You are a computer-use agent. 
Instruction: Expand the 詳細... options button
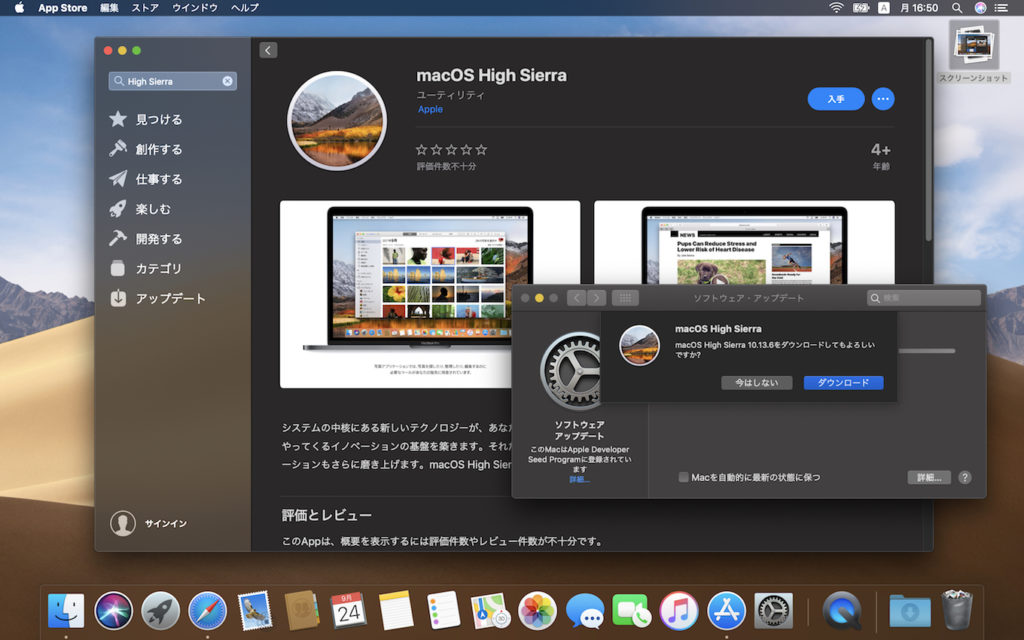pos(928,477)
